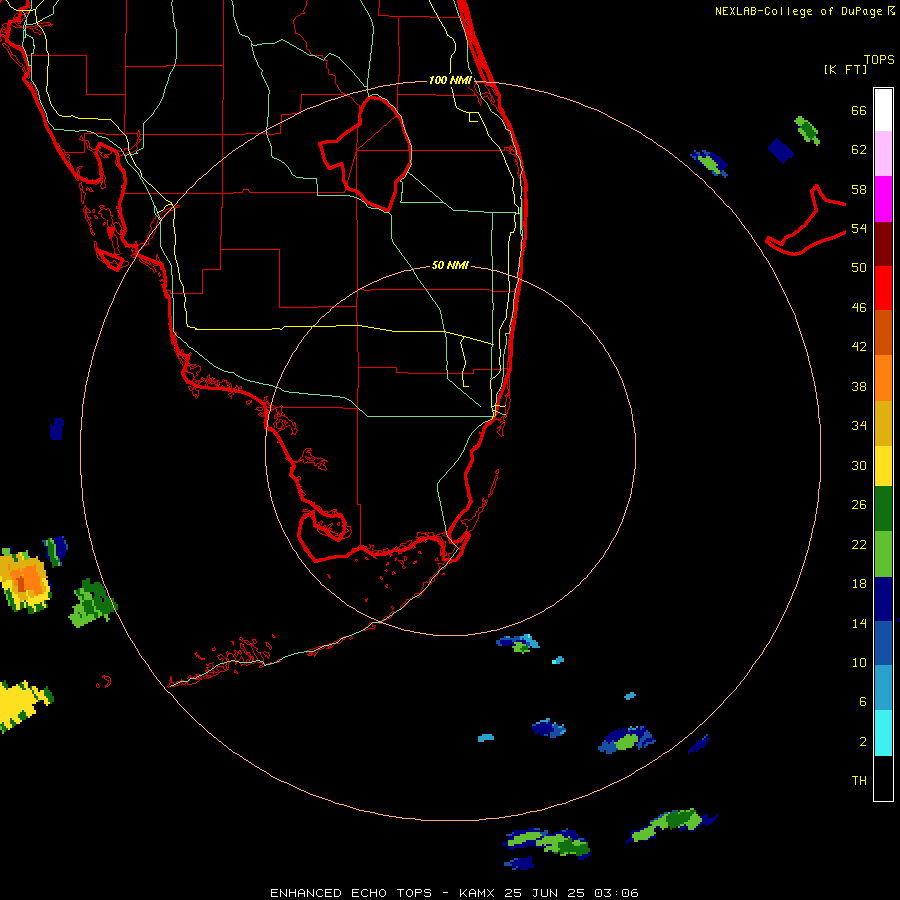Click the "NEXLAB-College of DuPage" credit text

point(799,11)
